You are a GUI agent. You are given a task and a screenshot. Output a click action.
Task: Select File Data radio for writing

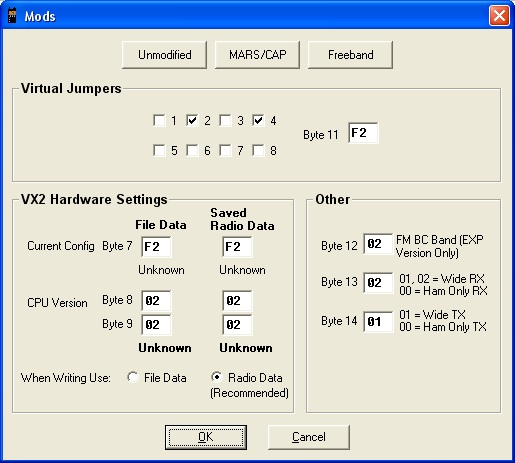pyautogui.click(x=133, y=377)
